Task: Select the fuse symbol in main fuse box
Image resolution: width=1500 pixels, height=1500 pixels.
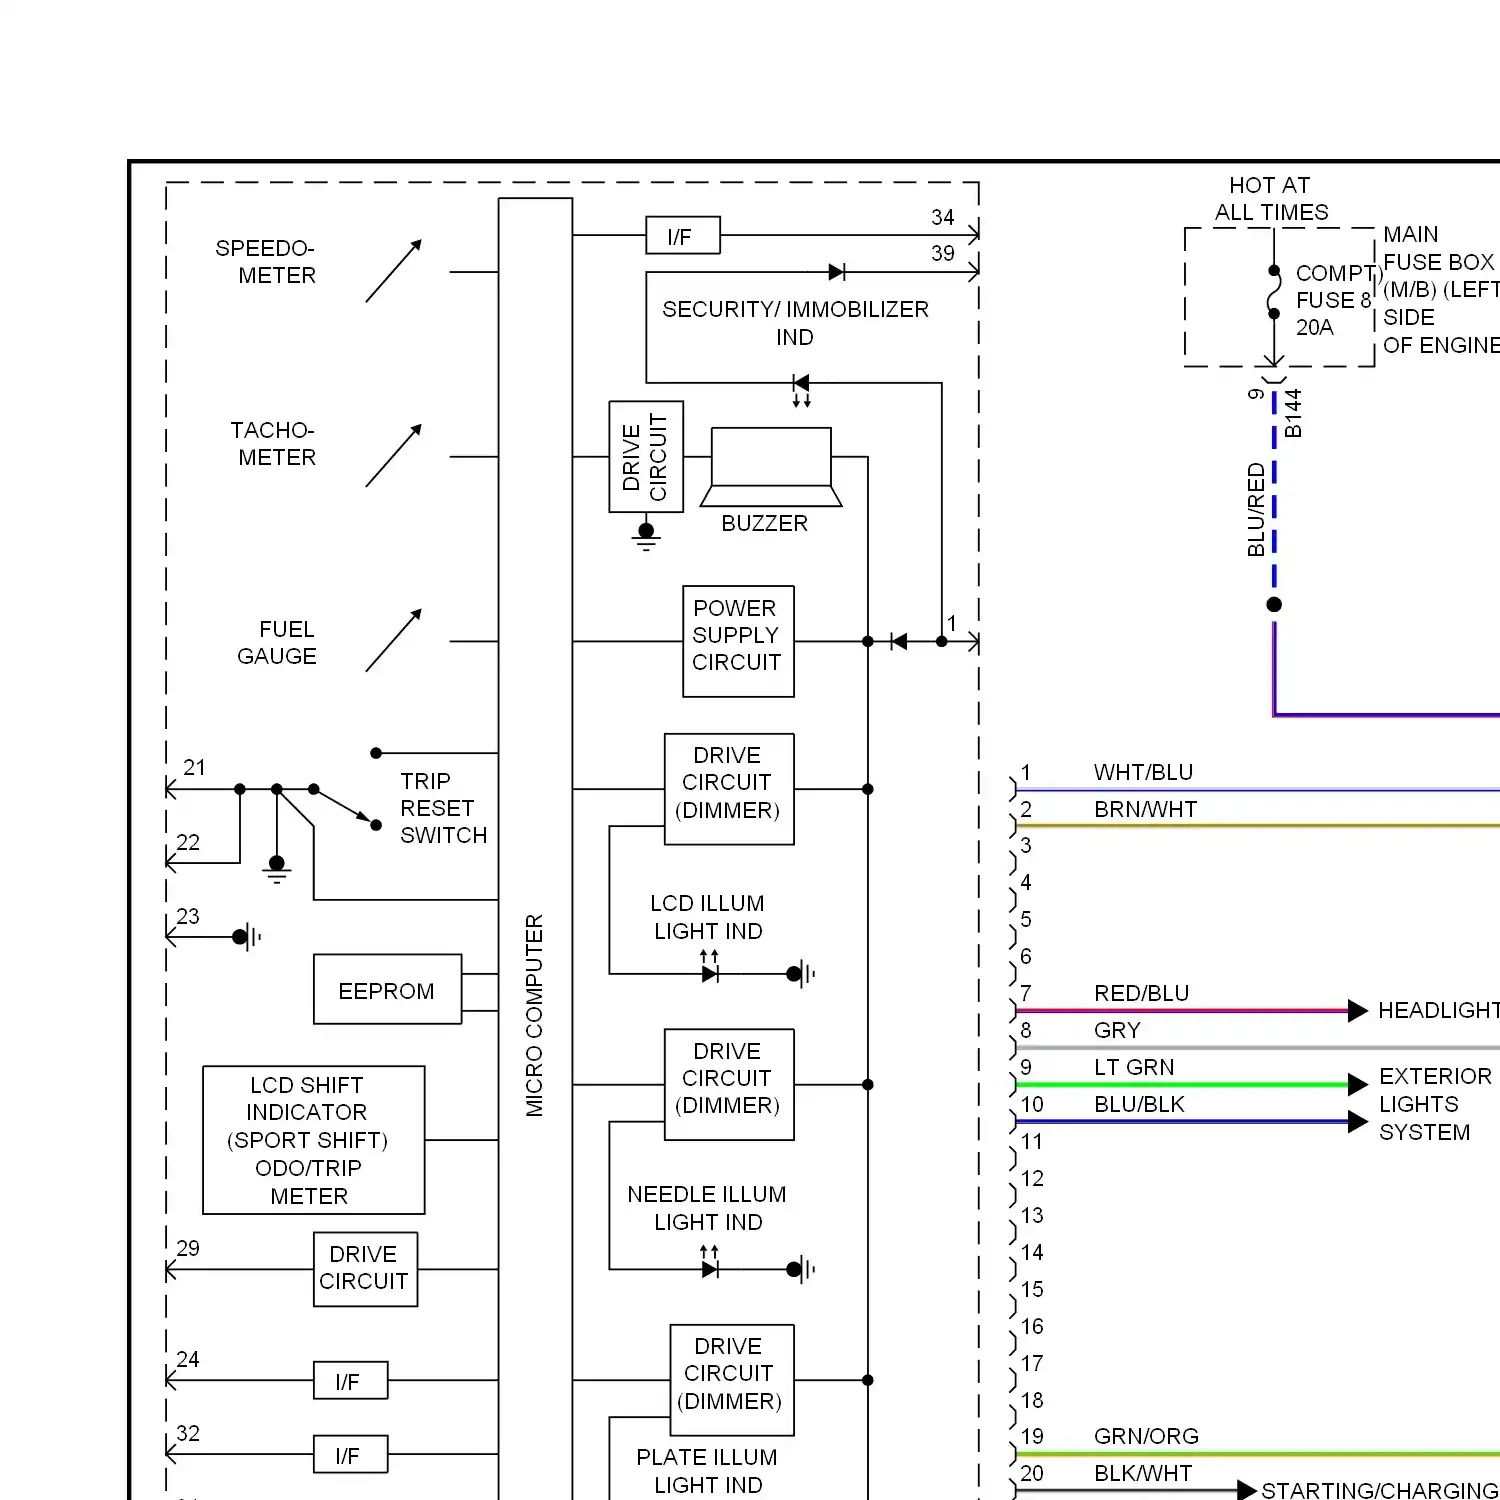Action: 1274,292
